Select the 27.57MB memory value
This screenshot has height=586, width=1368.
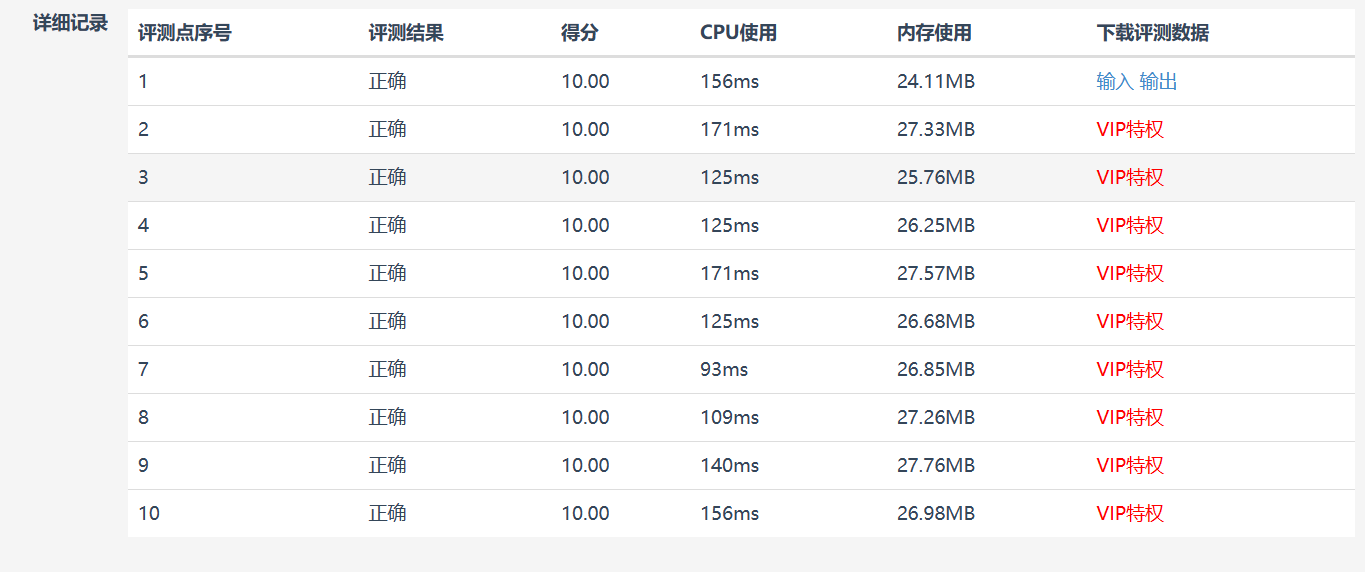(x=936, y=274)
